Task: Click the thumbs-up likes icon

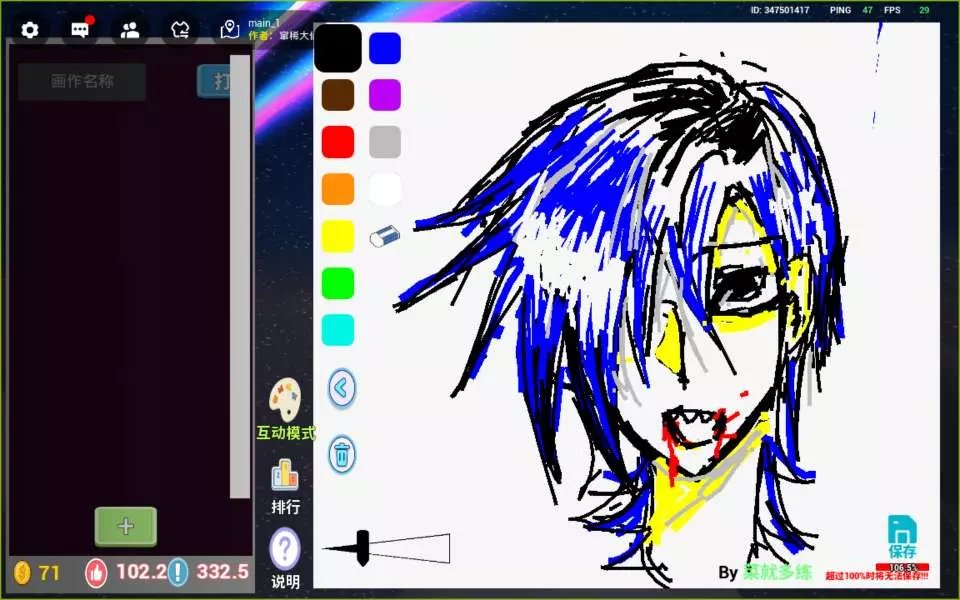Action: pyautogui.click(x=96, y=573)
